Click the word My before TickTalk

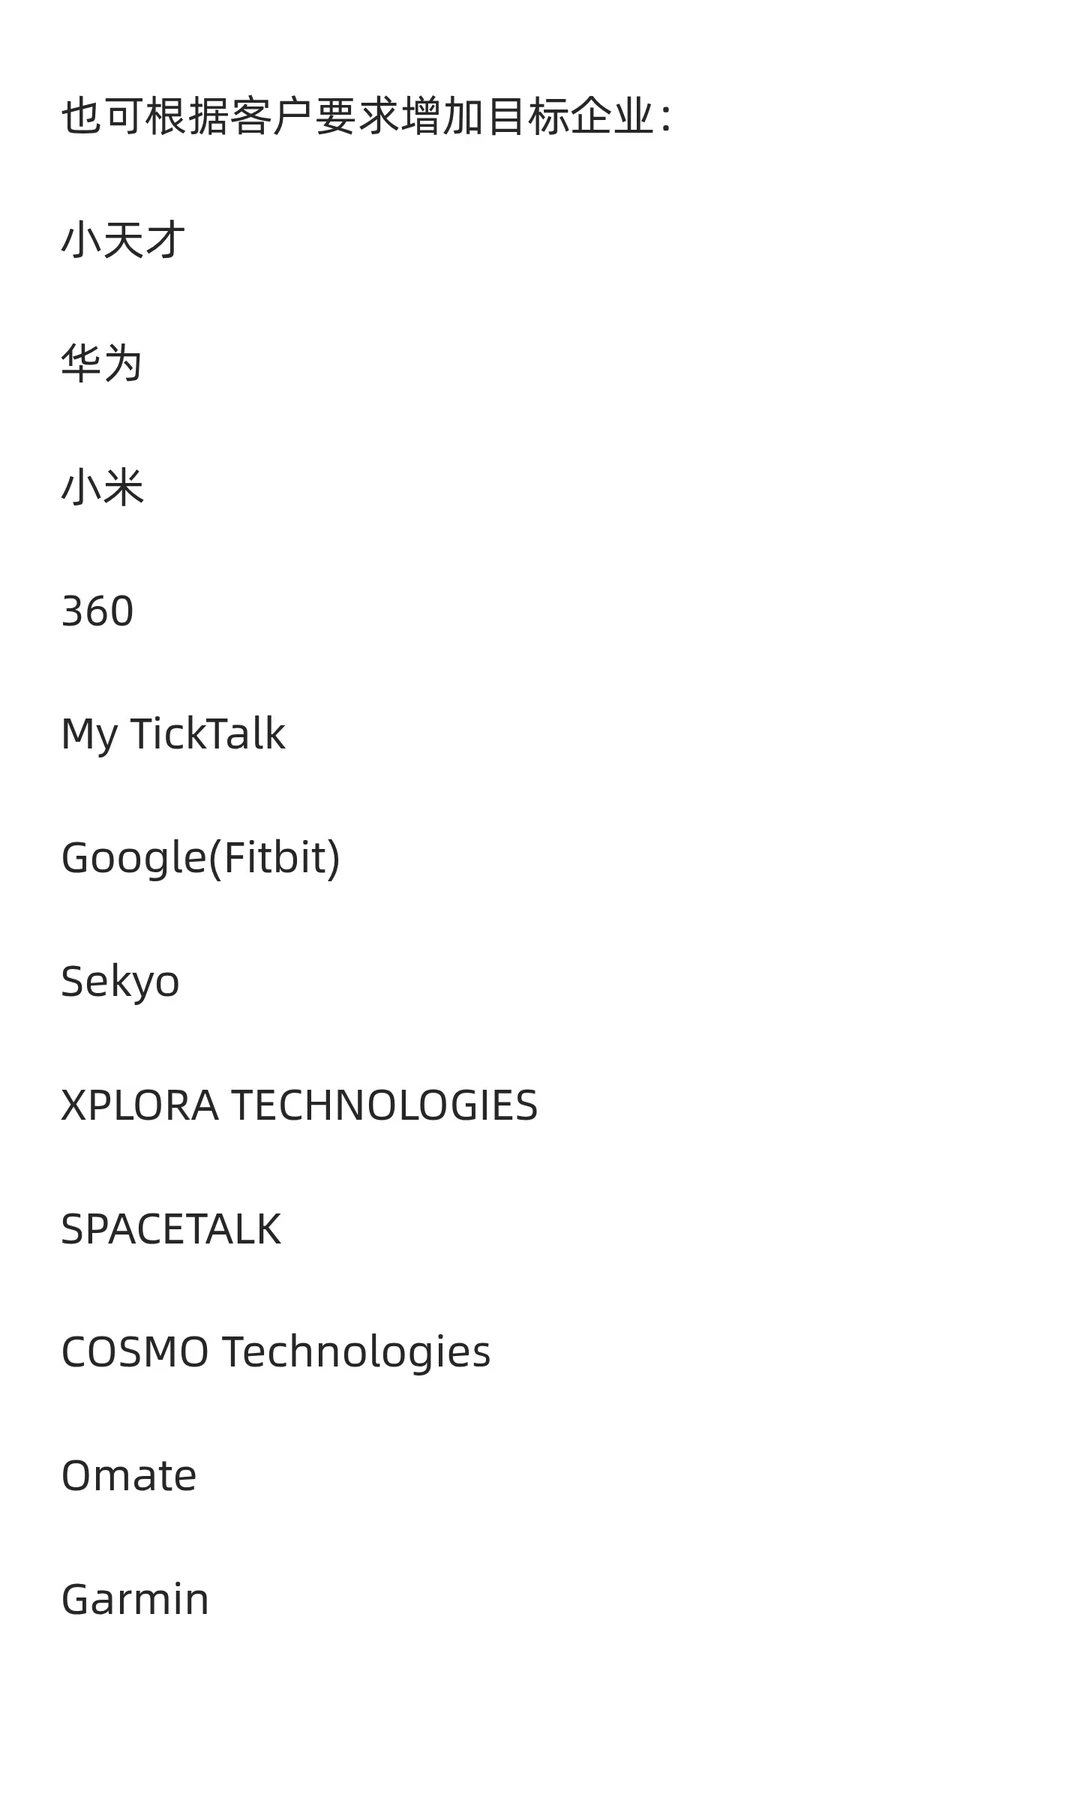(x=89, y=736)
